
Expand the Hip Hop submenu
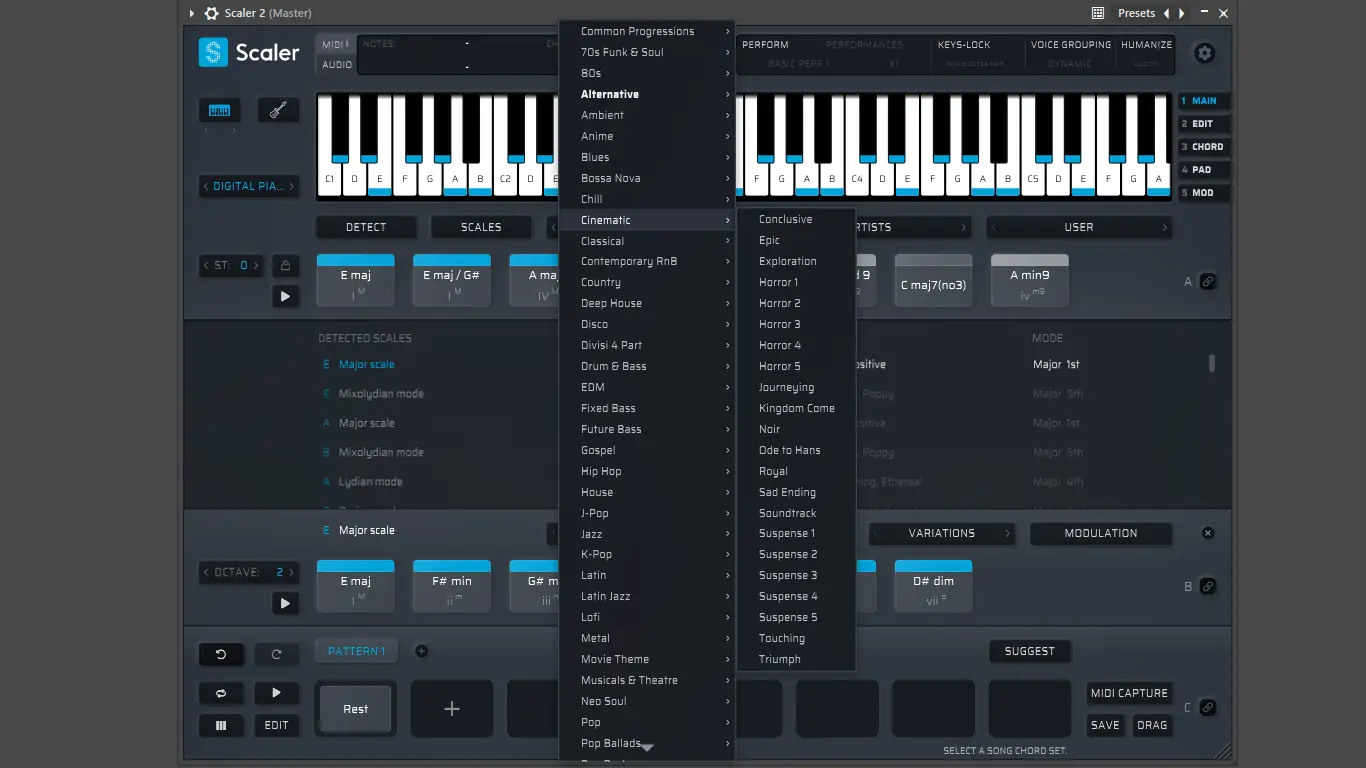click(647, 471)
